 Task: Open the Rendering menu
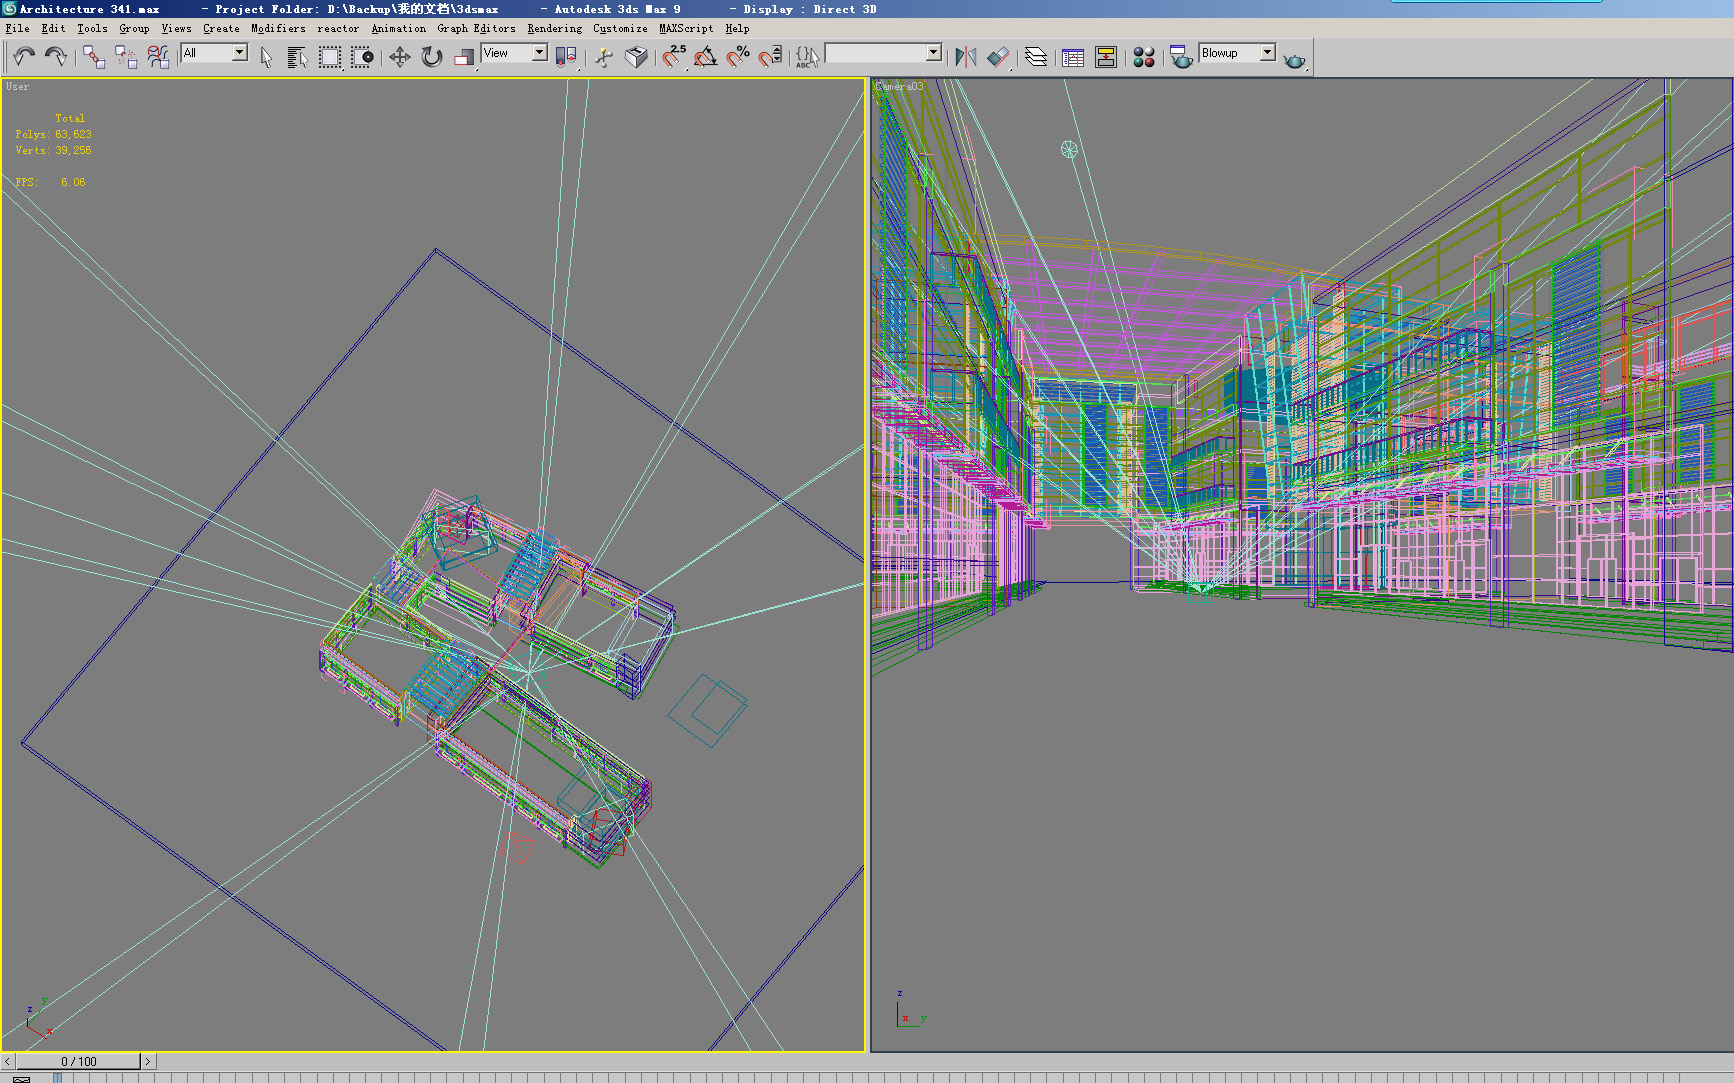[x=555, y=28]
